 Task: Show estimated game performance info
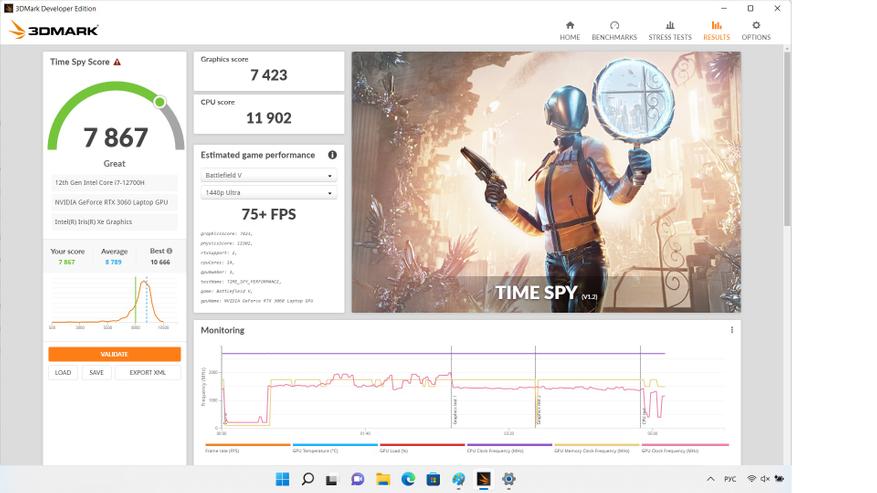point(332,155)
